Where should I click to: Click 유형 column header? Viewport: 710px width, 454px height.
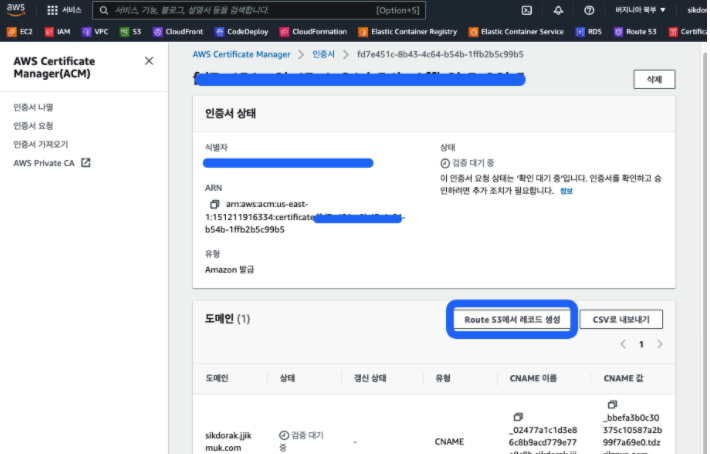click(x=443, y=378)
